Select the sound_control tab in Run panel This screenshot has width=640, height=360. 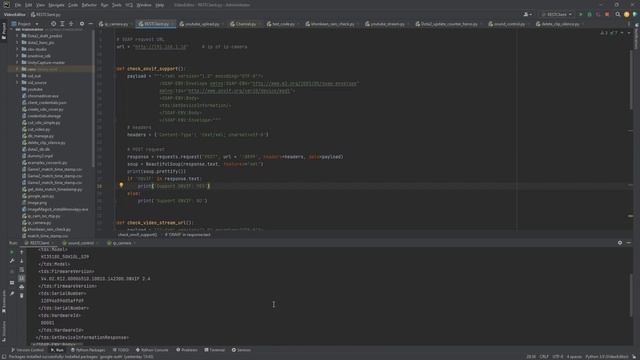click(80, 243)
